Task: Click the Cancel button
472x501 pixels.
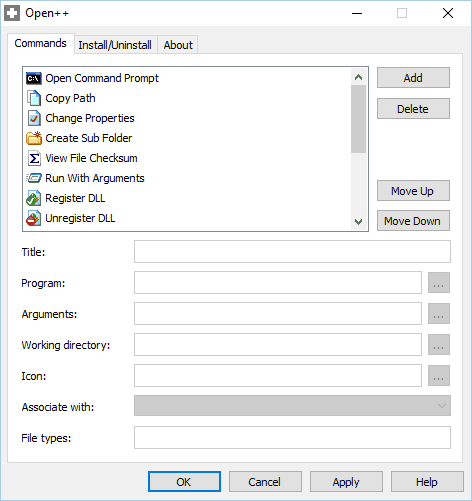Action: [265, 482]
